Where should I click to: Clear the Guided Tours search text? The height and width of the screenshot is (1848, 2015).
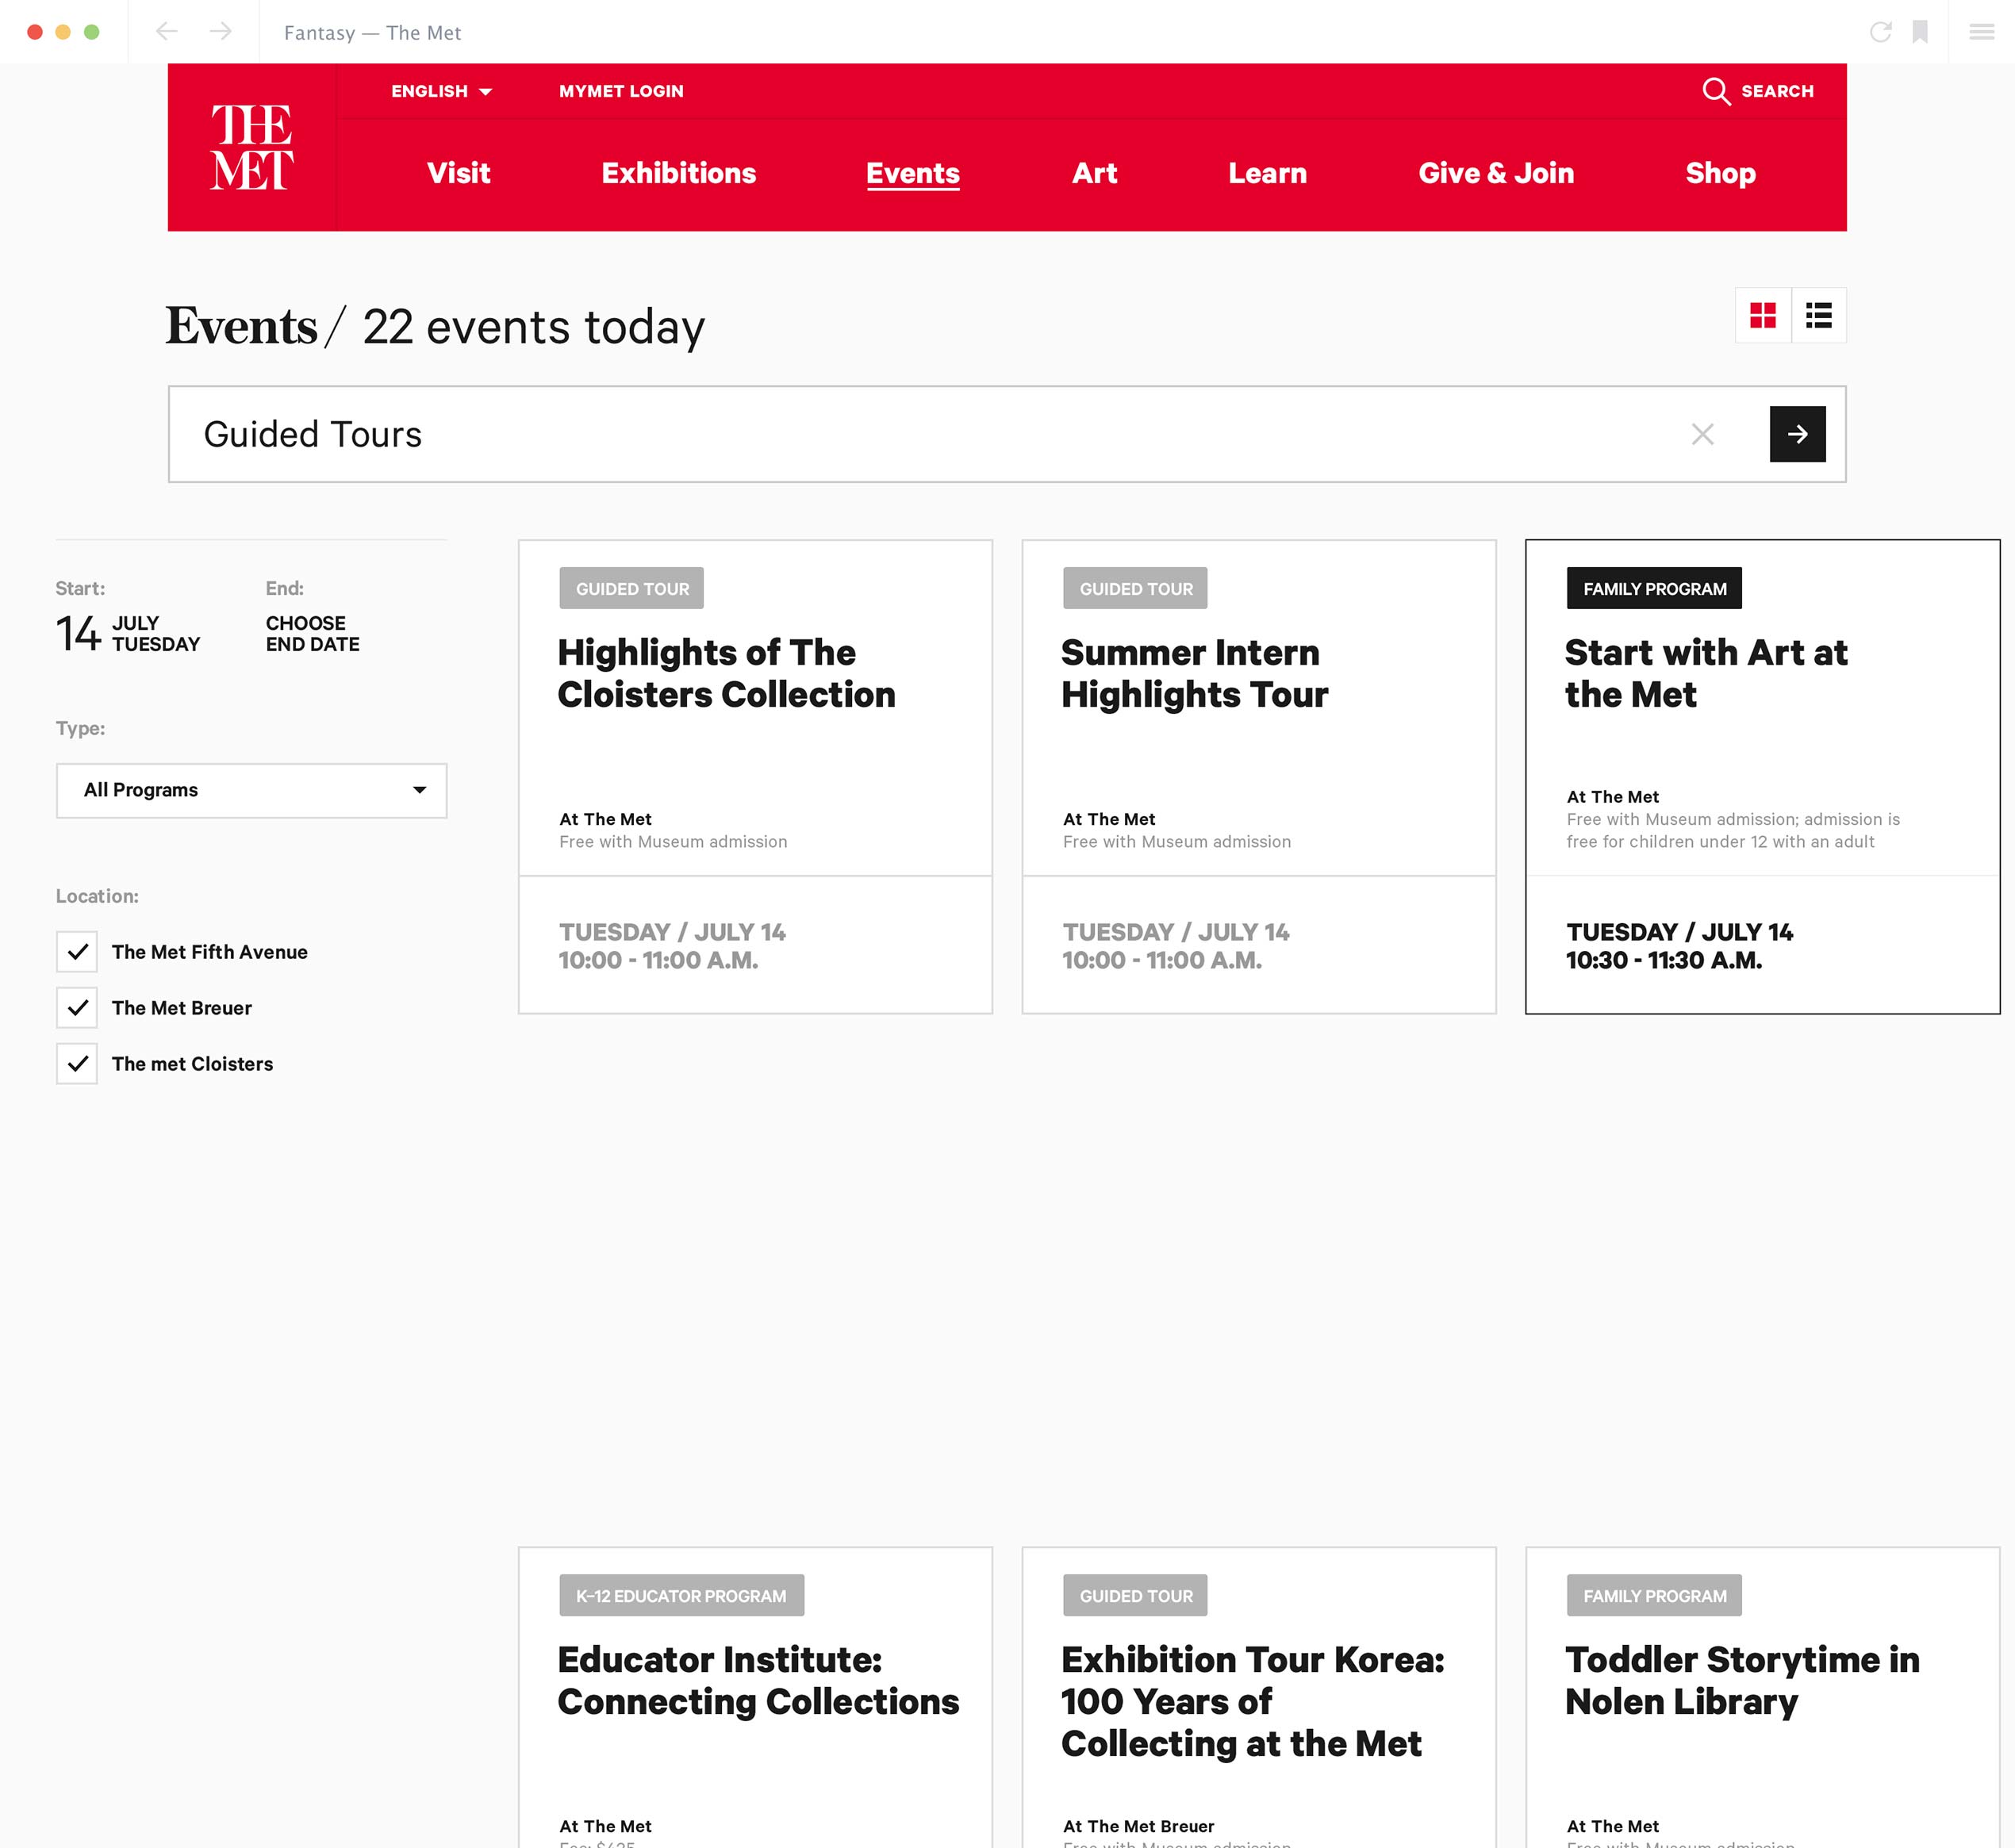[1703, 434]
